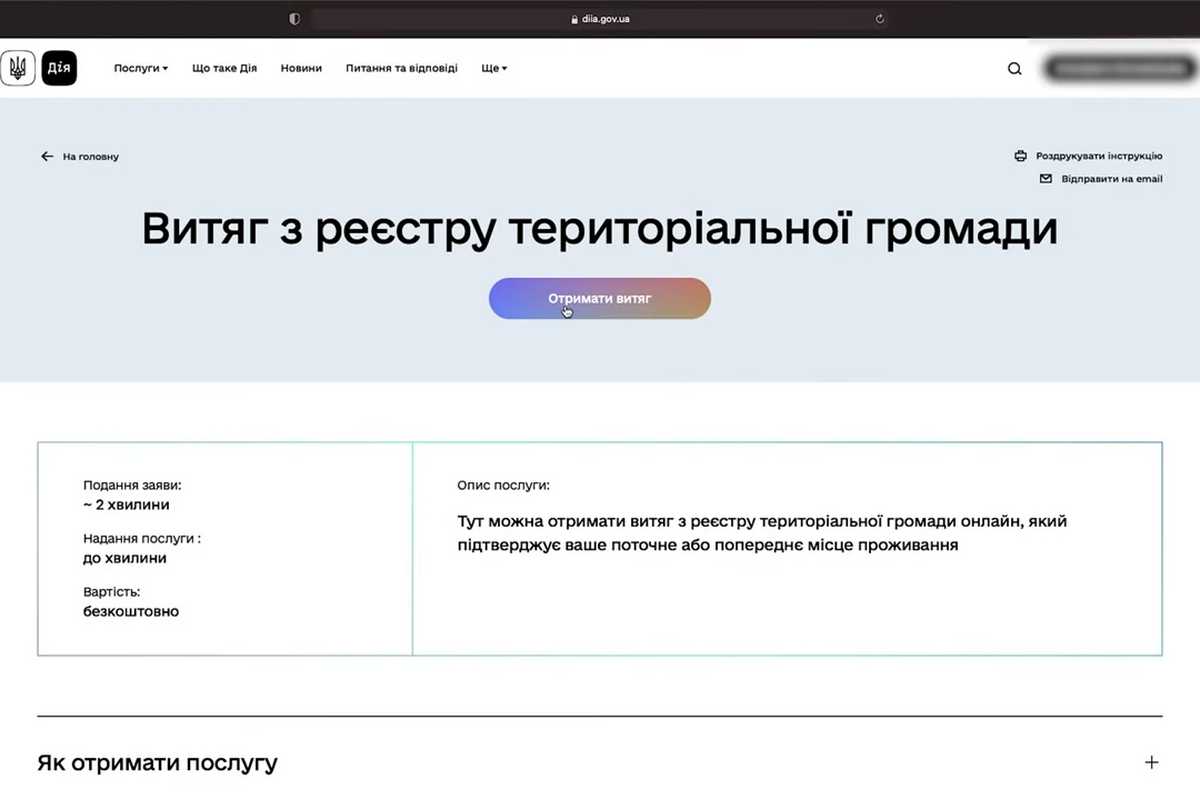Open Питання та відповіді page

point(402,68)
